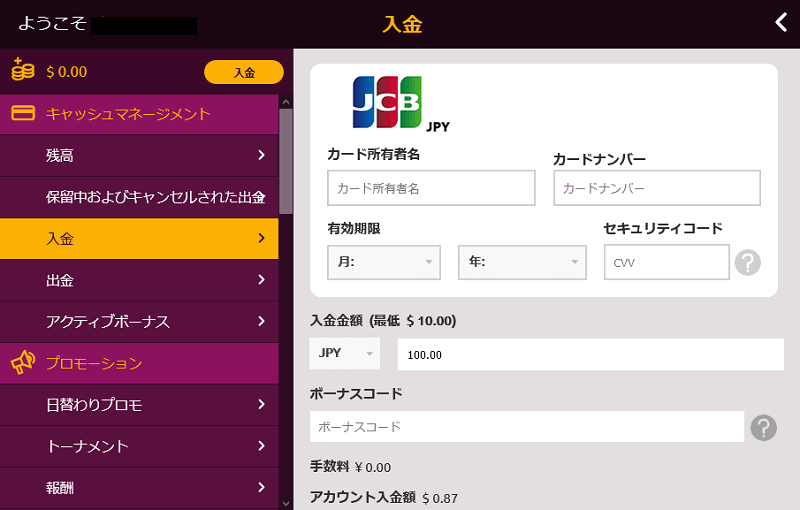The width and height of the screenshot is (800, 510).
Task: Click the back arrow at top right
Action: click(781, 22)
